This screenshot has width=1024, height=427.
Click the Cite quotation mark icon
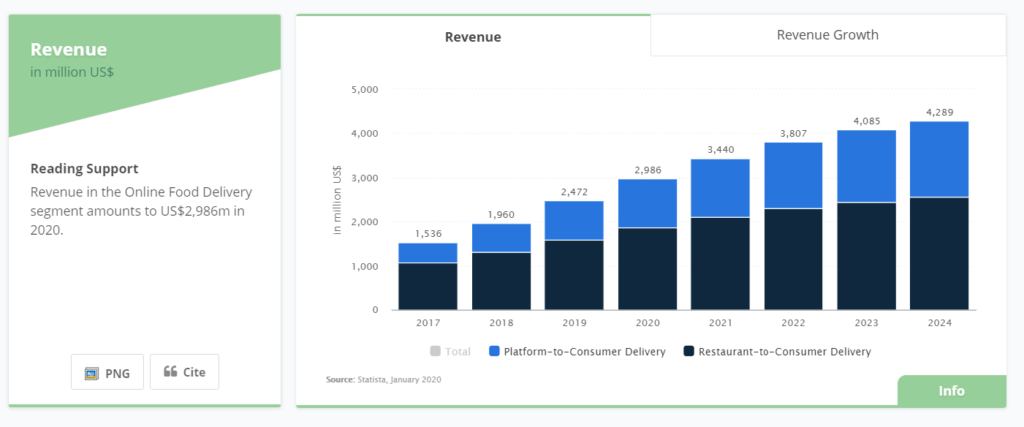(x=170, y=372)
